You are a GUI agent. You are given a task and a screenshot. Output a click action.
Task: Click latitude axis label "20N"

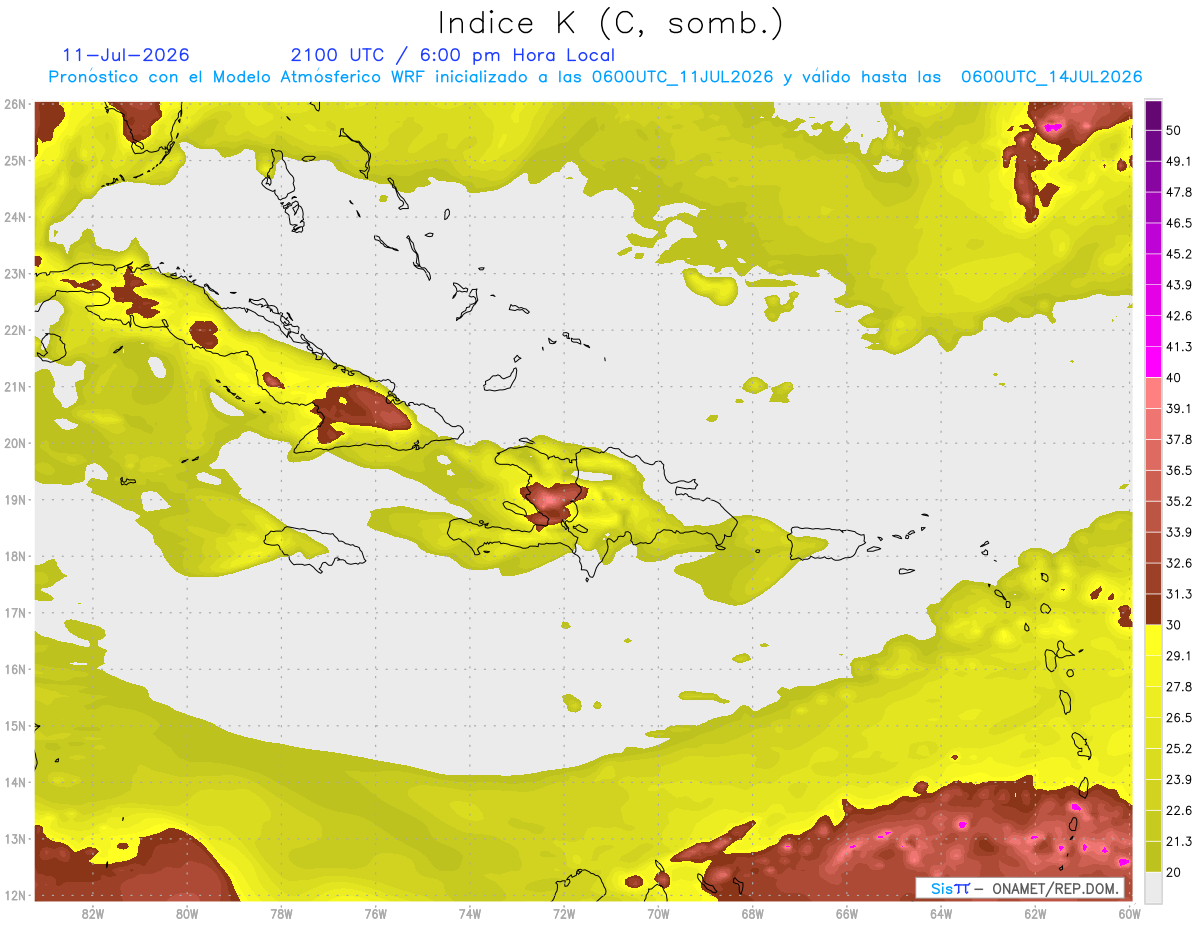coord(14,443)
